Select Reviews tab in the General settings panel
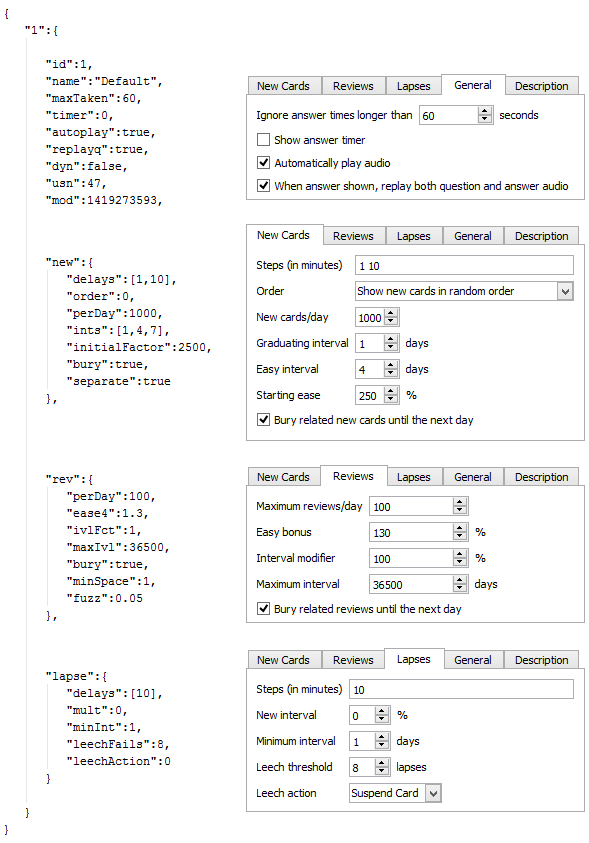 tap(353, 86)
